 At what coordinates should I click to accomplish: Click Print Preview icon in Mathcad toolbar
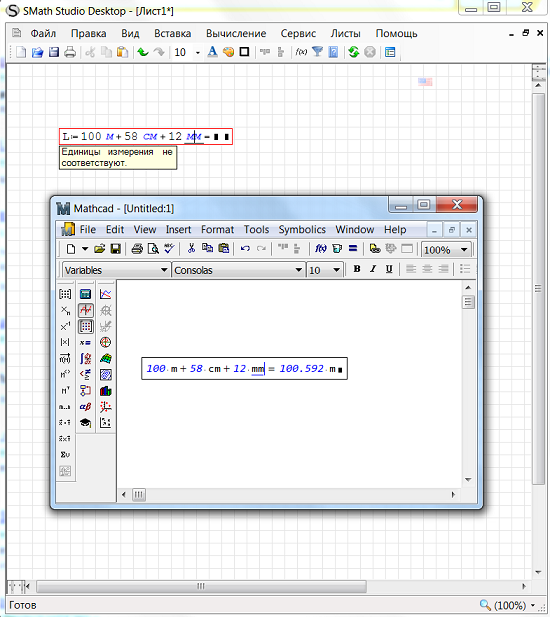click(x=153, y=249)
